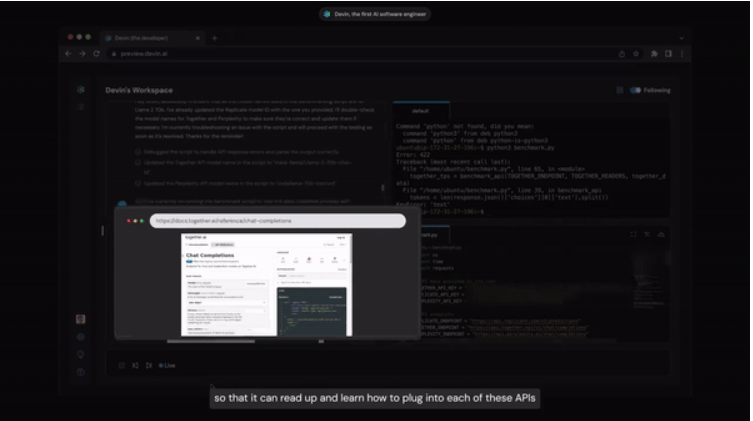Click the Devin logo in sidebar
This screenshot has width=753, height=421.
tap(81, 90)
